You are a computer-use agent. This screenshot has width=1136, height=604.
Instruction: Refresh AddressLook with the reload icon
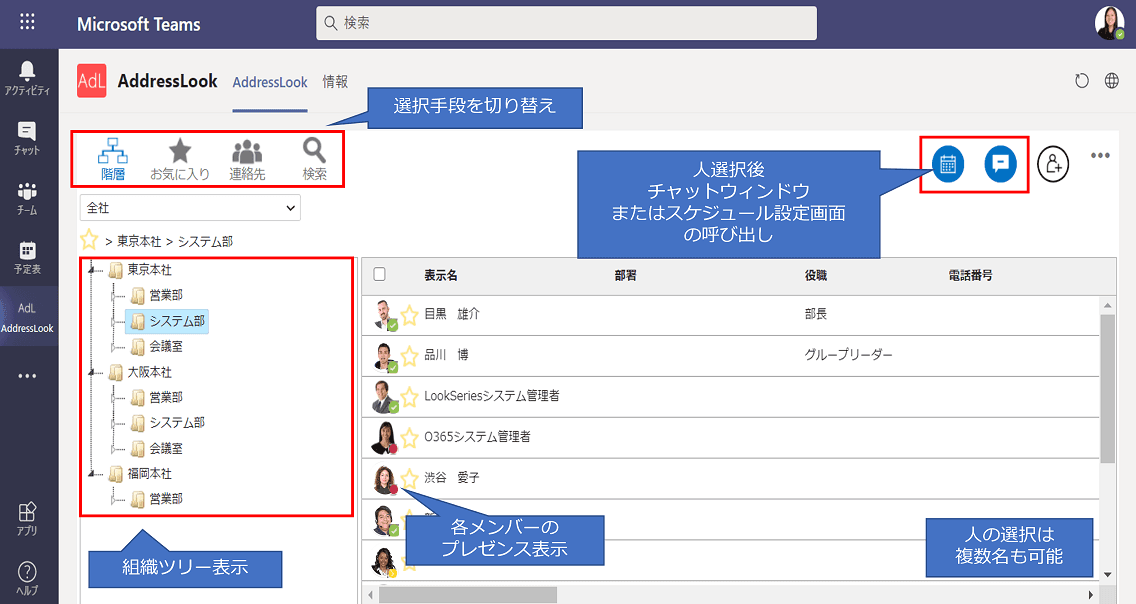coord(1081,82)
